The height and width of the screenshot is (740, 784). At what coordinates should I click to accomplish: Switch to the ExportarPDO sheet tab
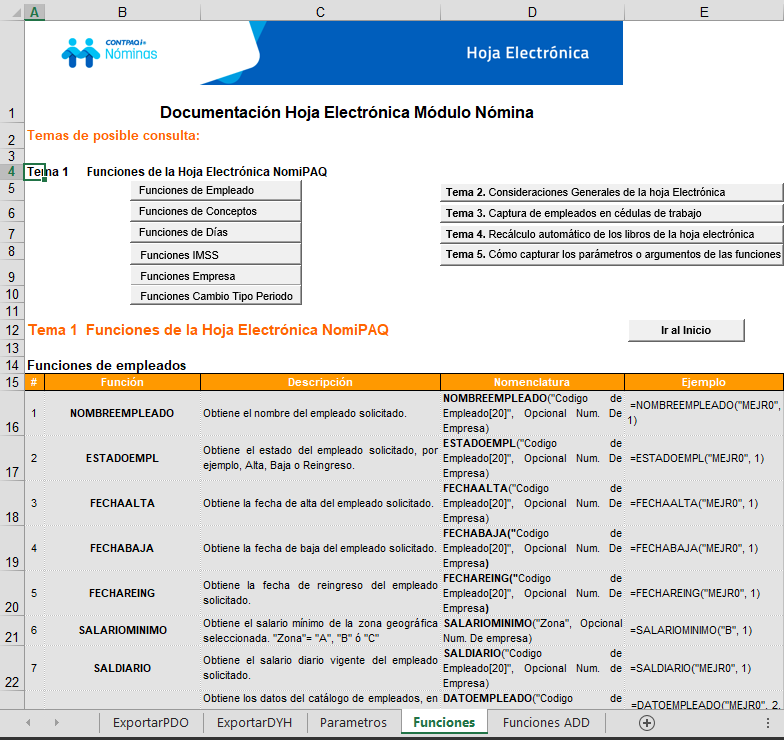tap(150, 722)
